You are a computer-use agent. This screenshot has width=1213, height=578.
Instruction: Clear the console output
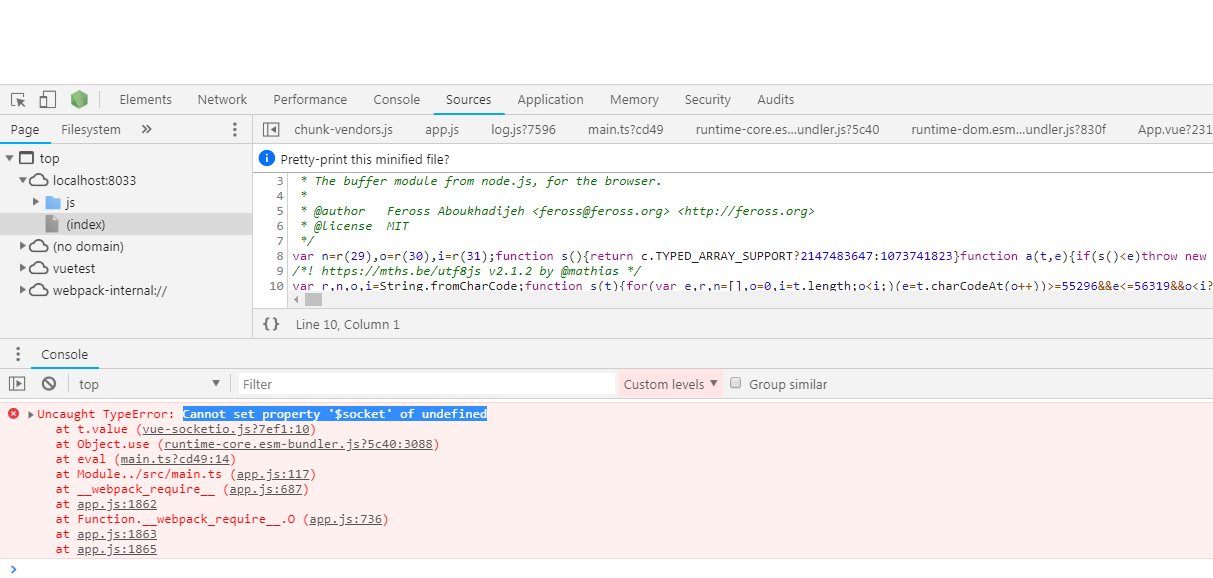[49, 383]
